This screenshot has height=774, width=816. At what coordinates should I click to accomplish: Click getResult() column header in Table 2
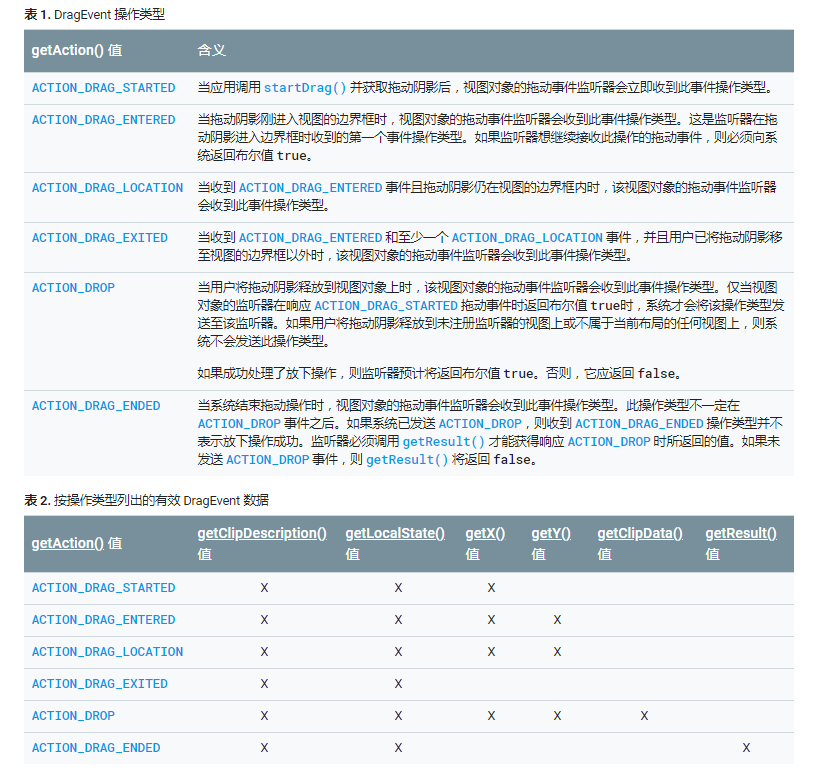pos(741,533)
